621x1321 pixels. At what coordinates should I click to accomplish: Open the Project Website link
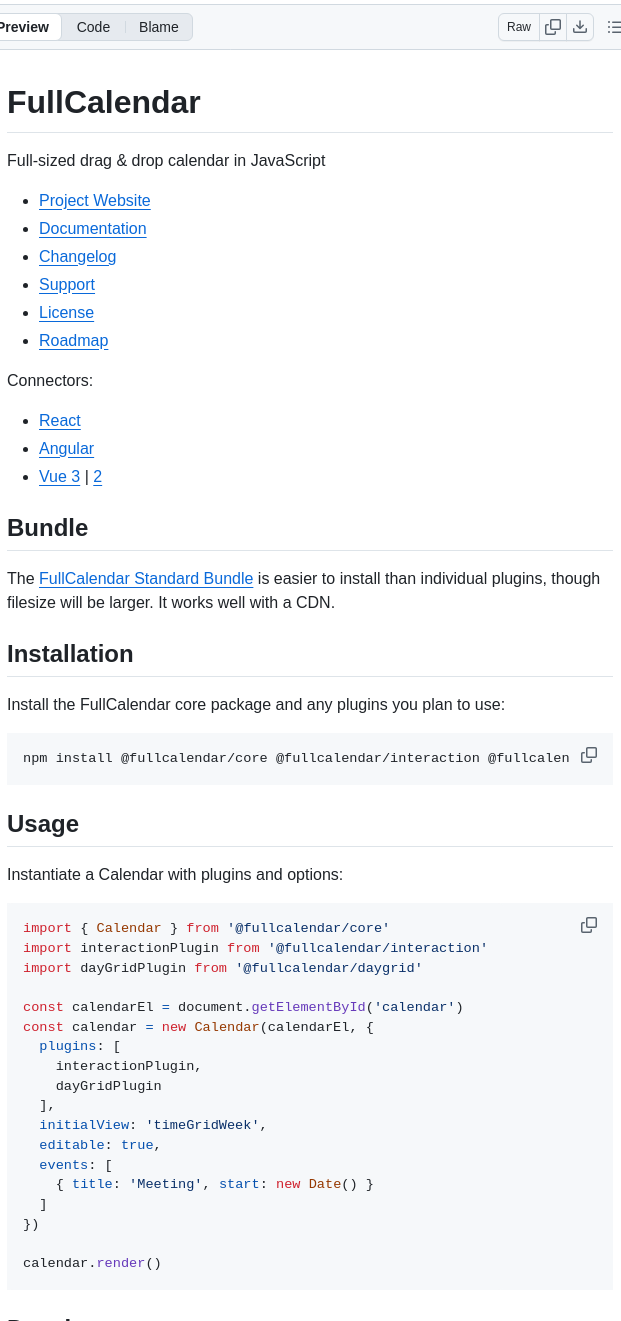click(x=95, y=201)
